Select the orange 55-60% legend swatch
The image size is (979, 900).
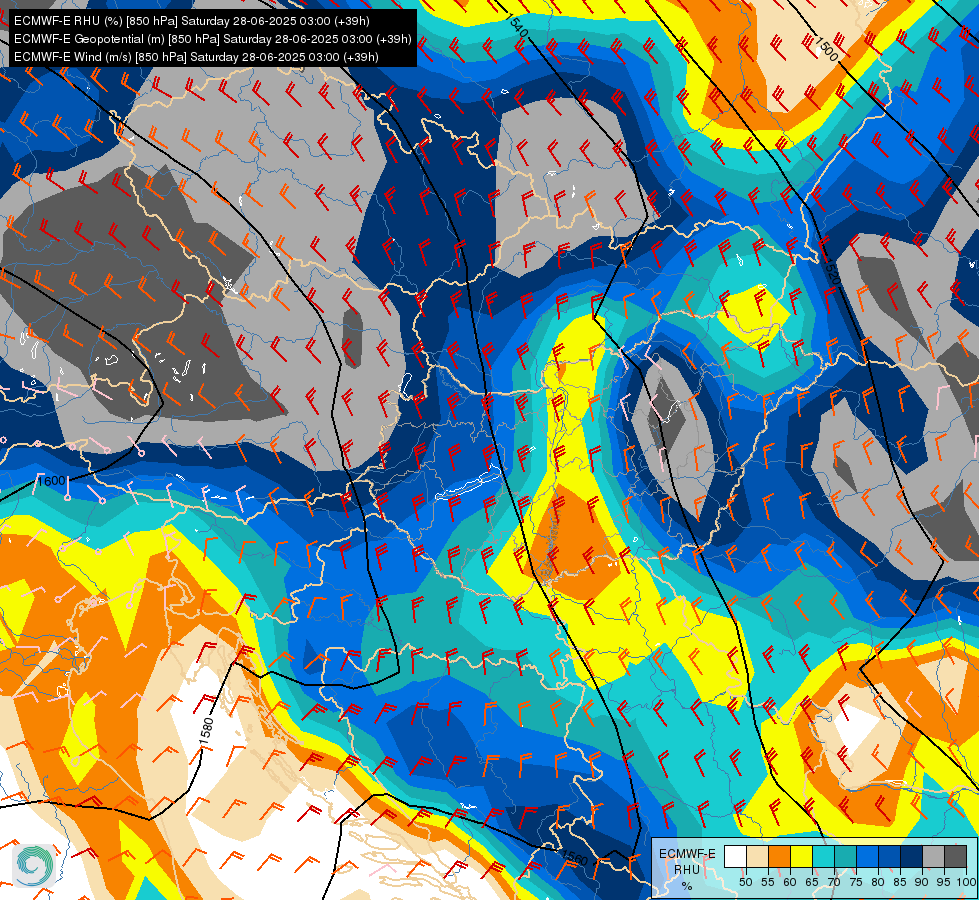(780, 856)
